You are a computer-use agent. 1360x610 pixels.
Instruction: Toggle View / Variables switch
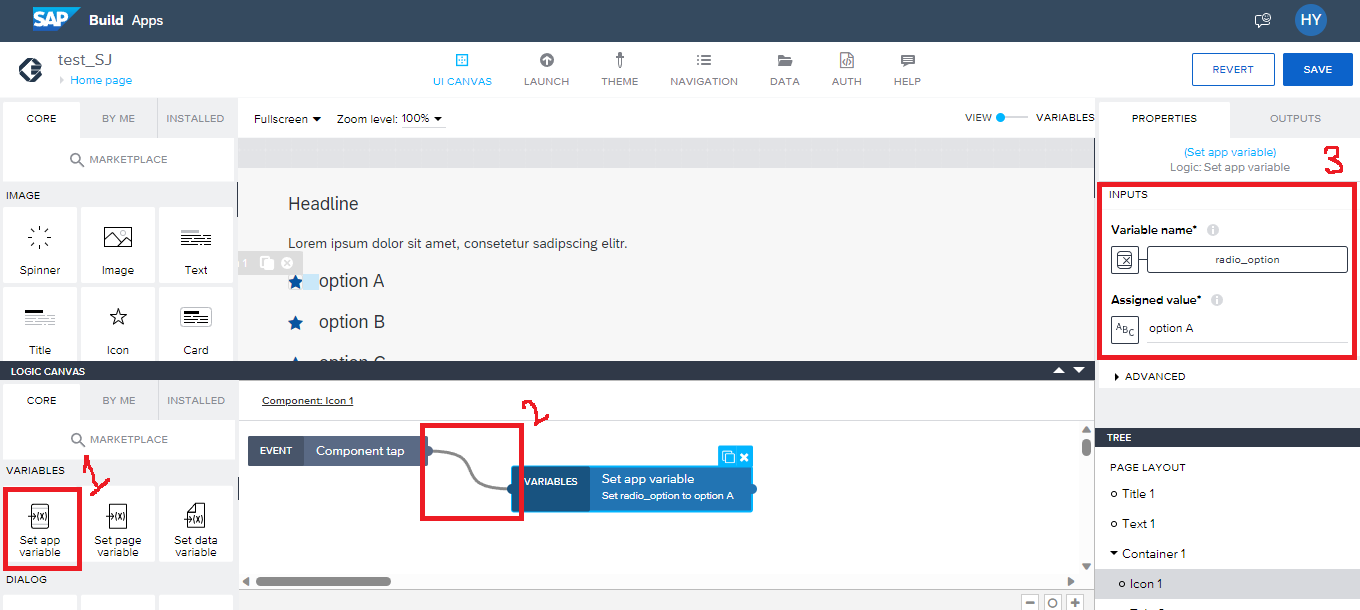pos(1011,118)
